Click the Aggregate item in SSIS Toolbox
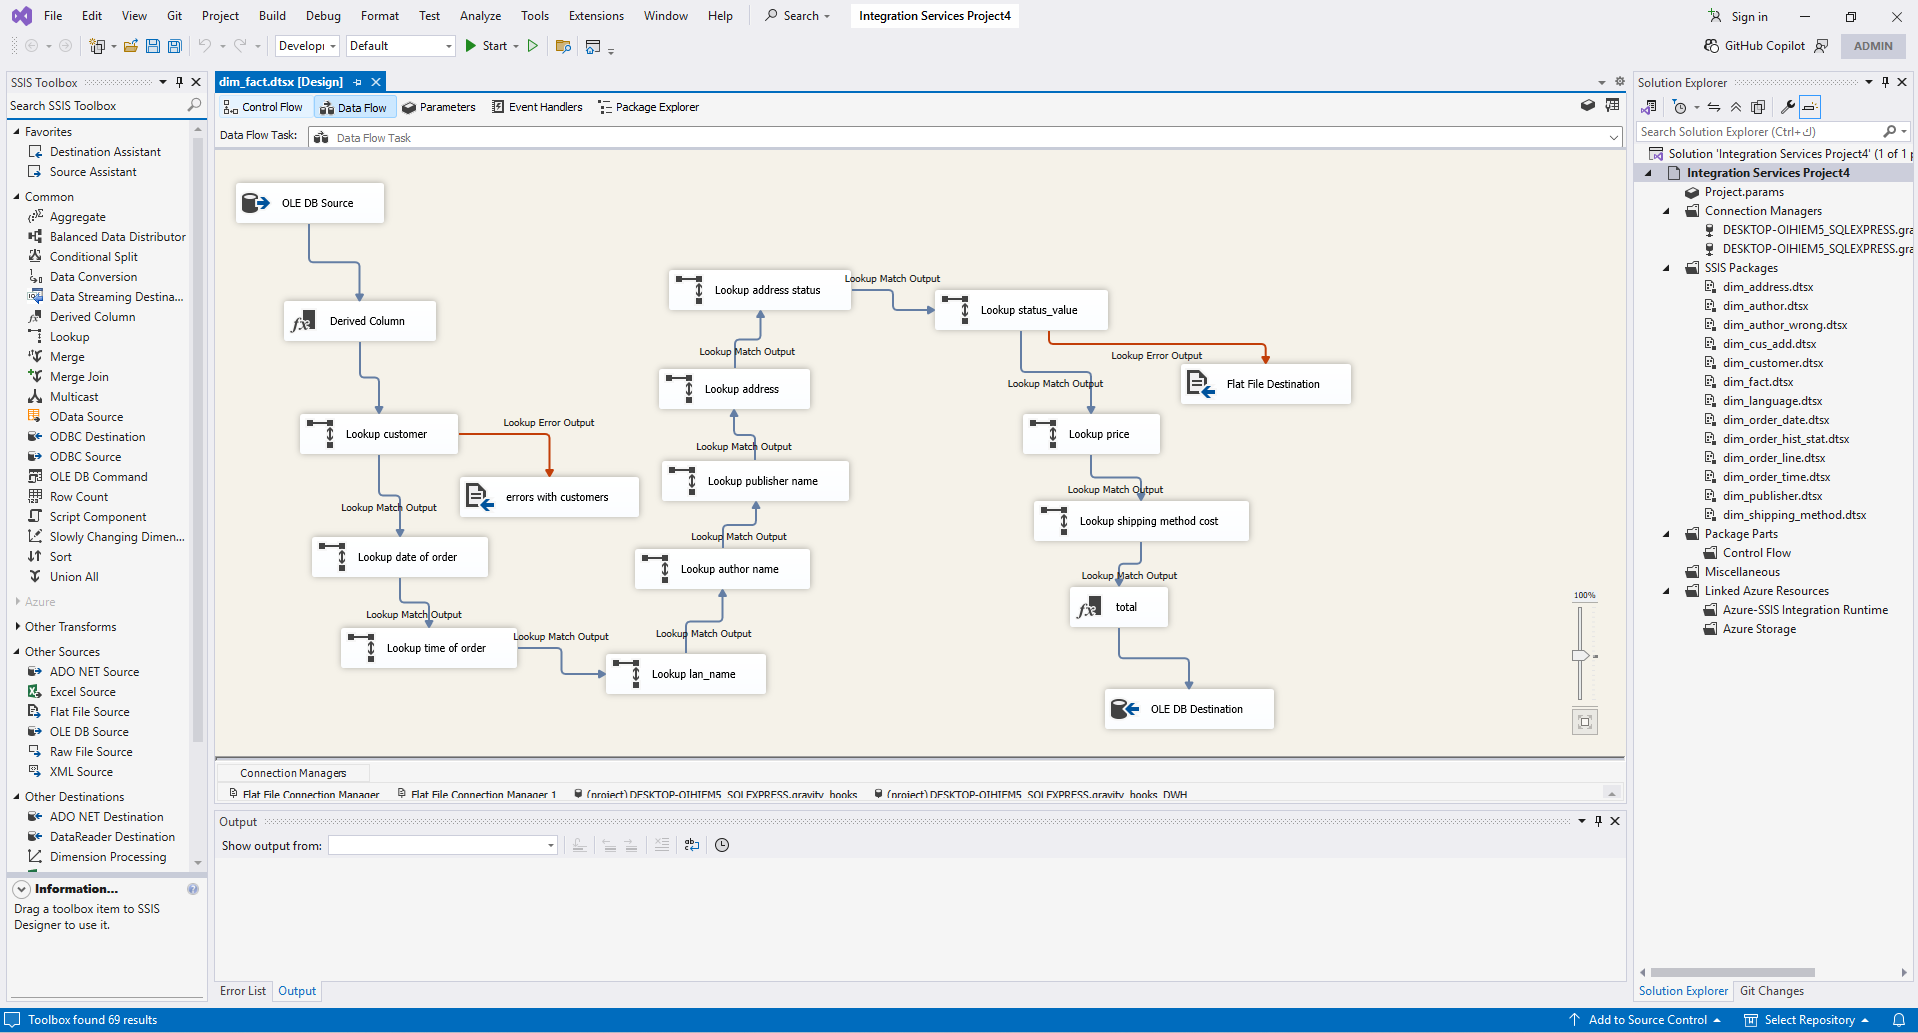Screen dimensions: 1918x1033 [x=78, y=217]
